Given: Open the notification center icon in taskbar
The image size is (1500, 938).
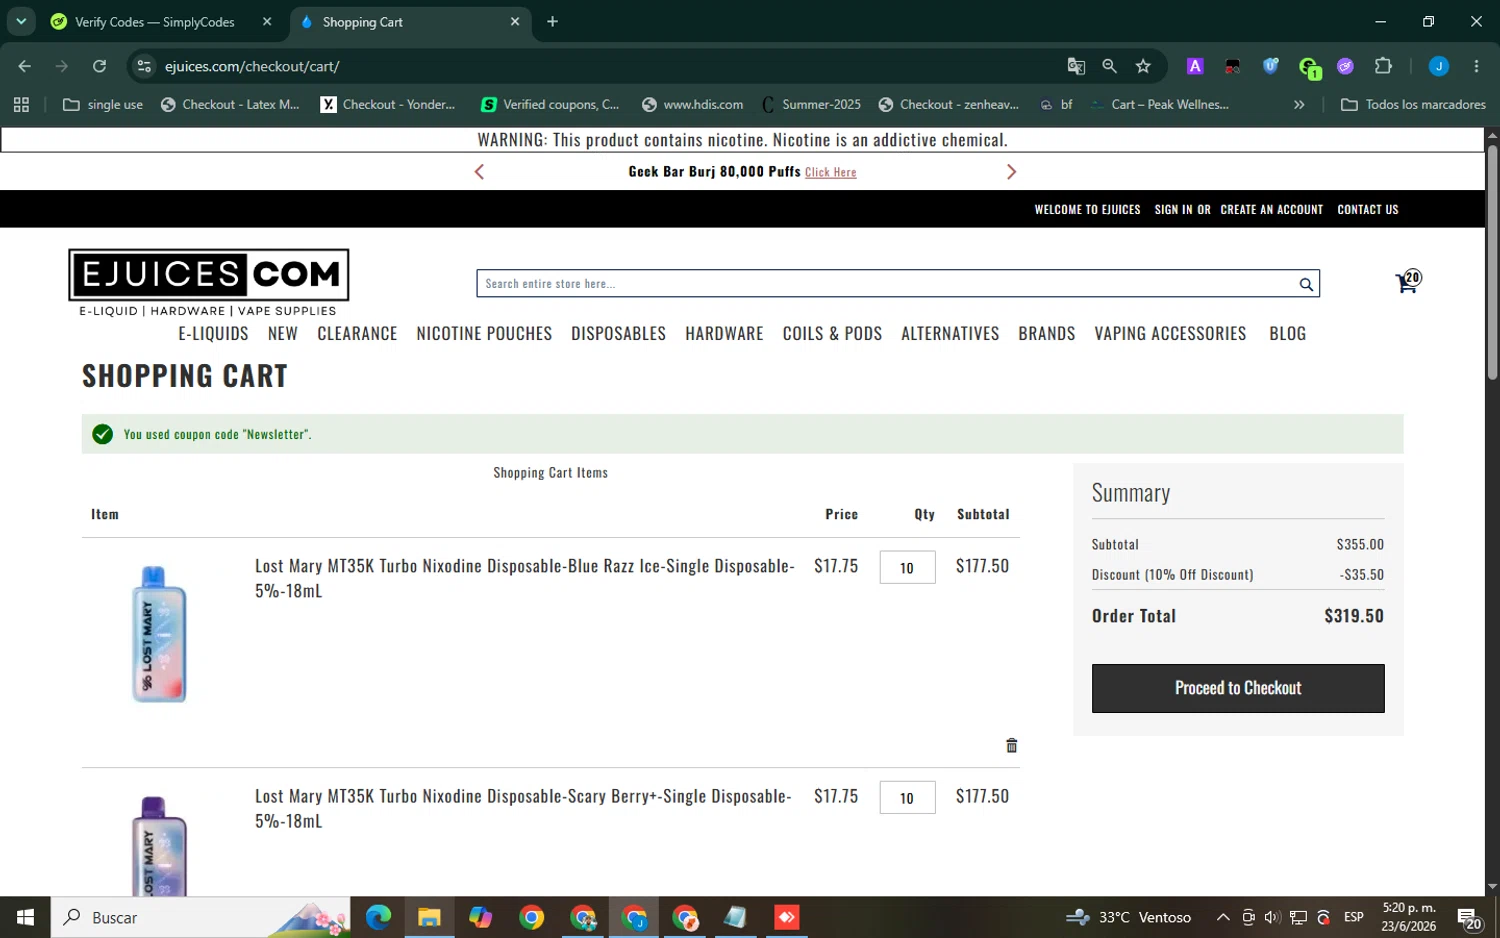Looking at the screenshot, I should coord(1469,918).
